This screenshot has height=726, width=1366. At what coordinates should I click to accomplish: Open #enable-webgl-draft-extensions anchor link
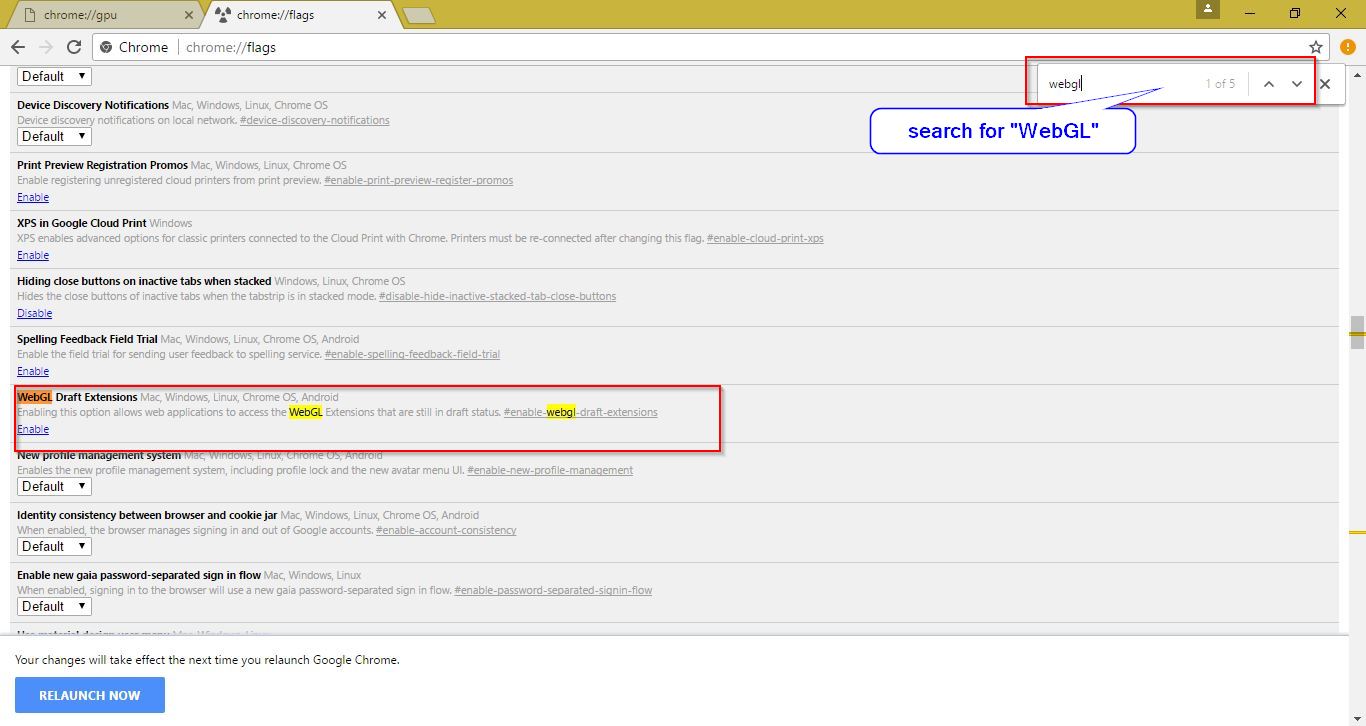(x=581, y=412)
